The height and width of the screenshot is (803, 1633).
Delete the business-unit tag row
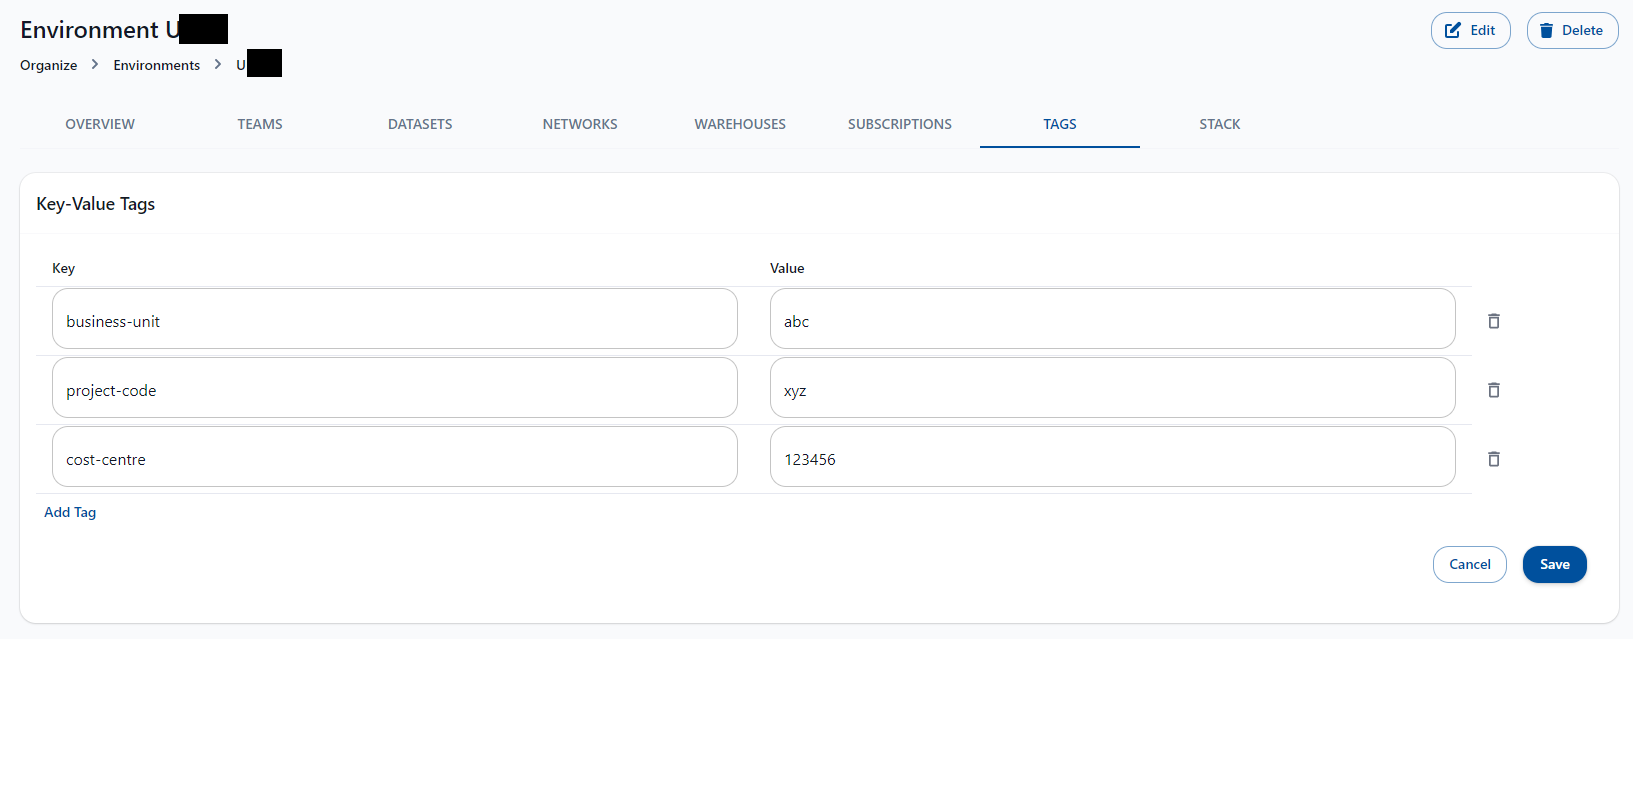[x=1494, y=321]
